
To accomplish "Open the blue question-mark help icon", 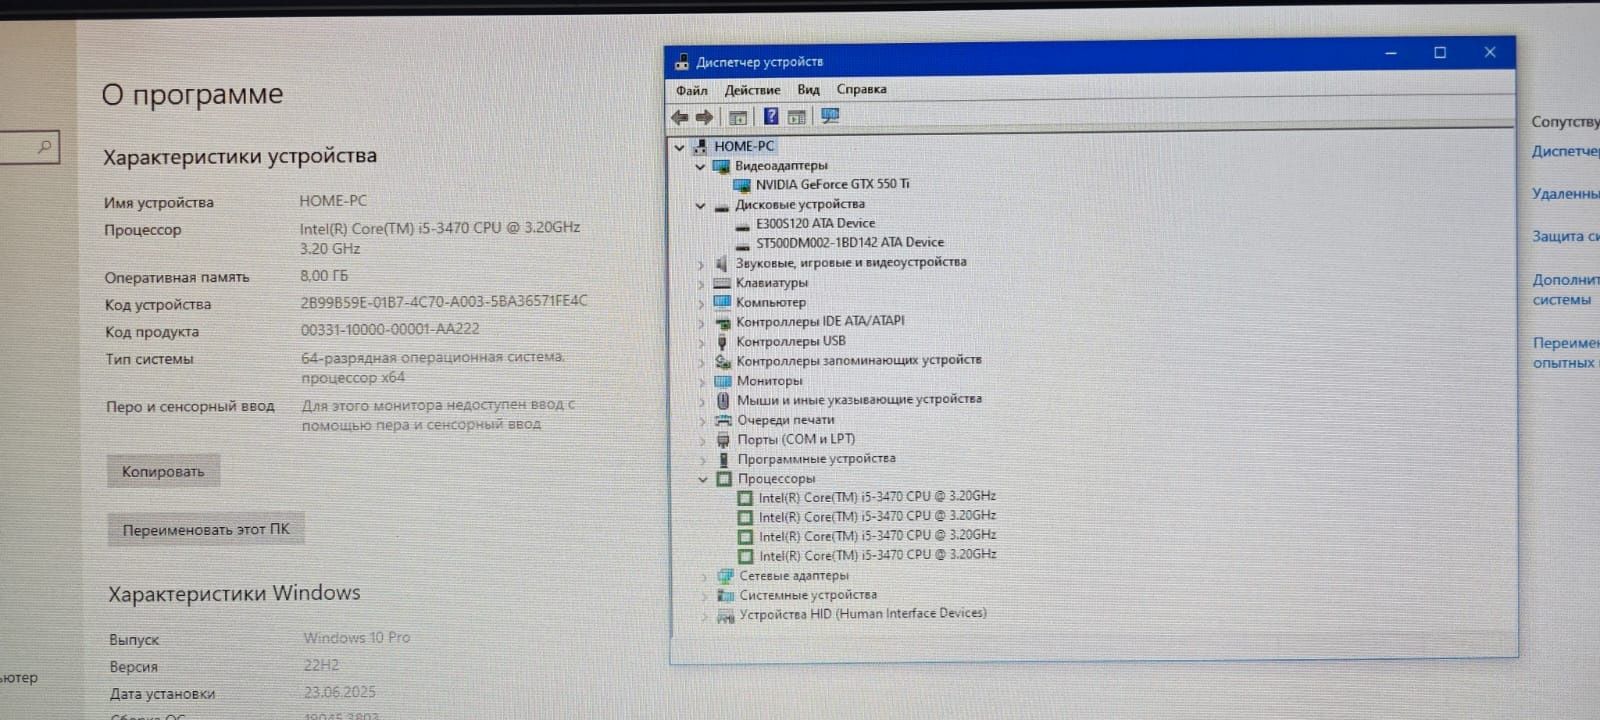I will 771,116.
